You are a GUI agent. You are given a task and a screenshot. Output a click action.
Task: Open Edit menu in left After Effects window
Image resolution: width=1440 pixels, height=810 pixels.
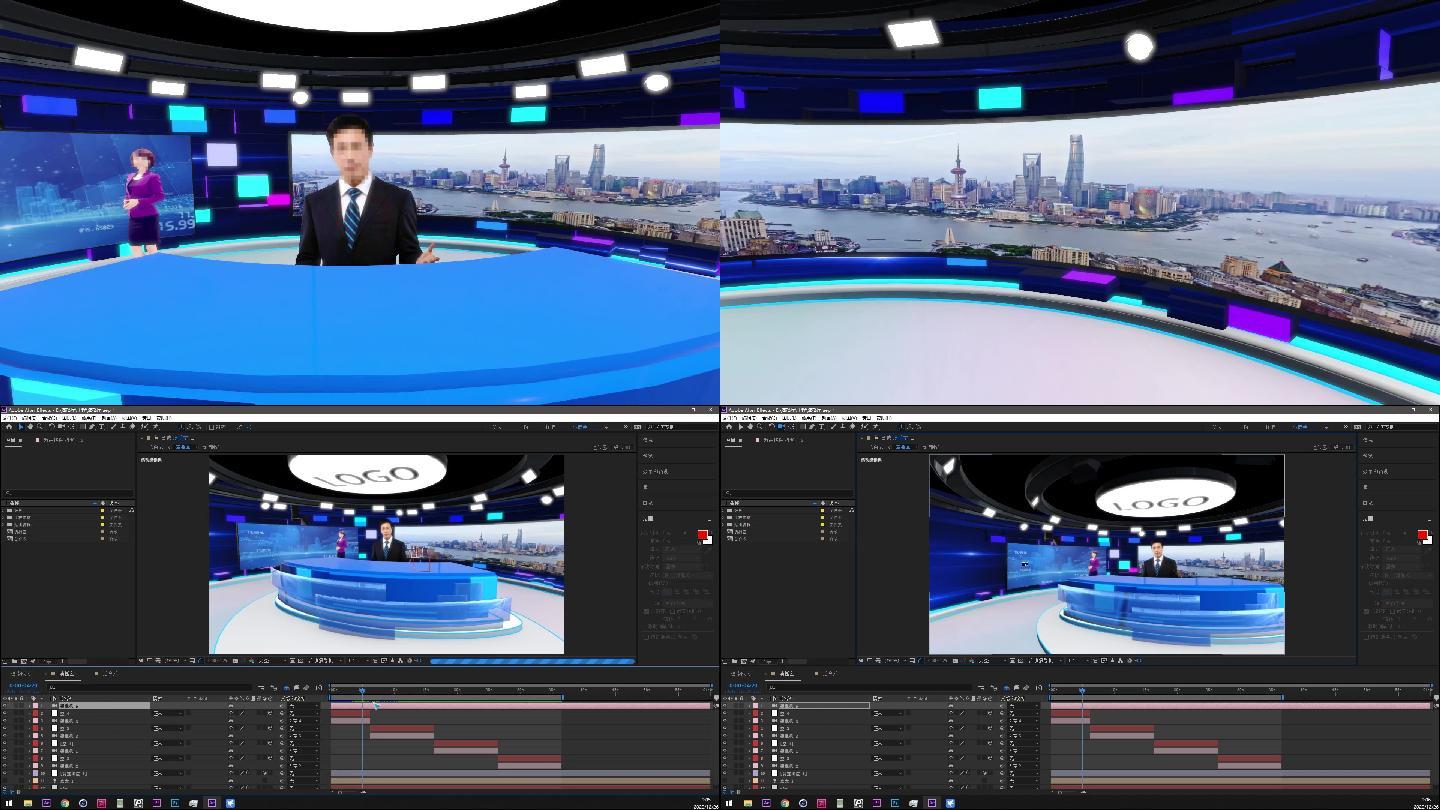tap(28, 417)
